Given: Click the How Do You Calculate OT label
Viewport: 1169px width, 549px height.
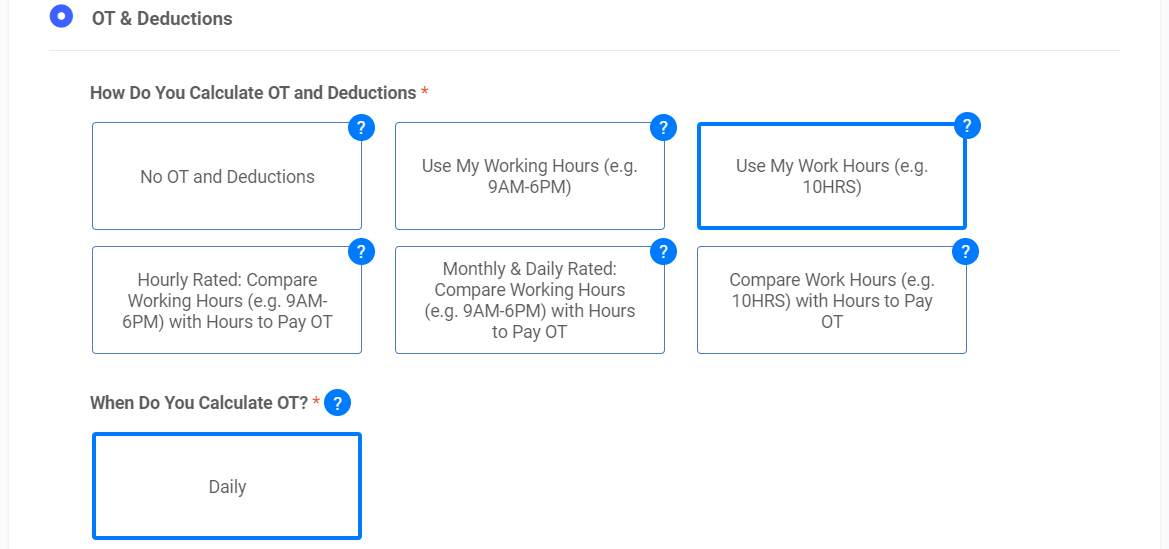Looking at the screenshot, I should point(252,93).
